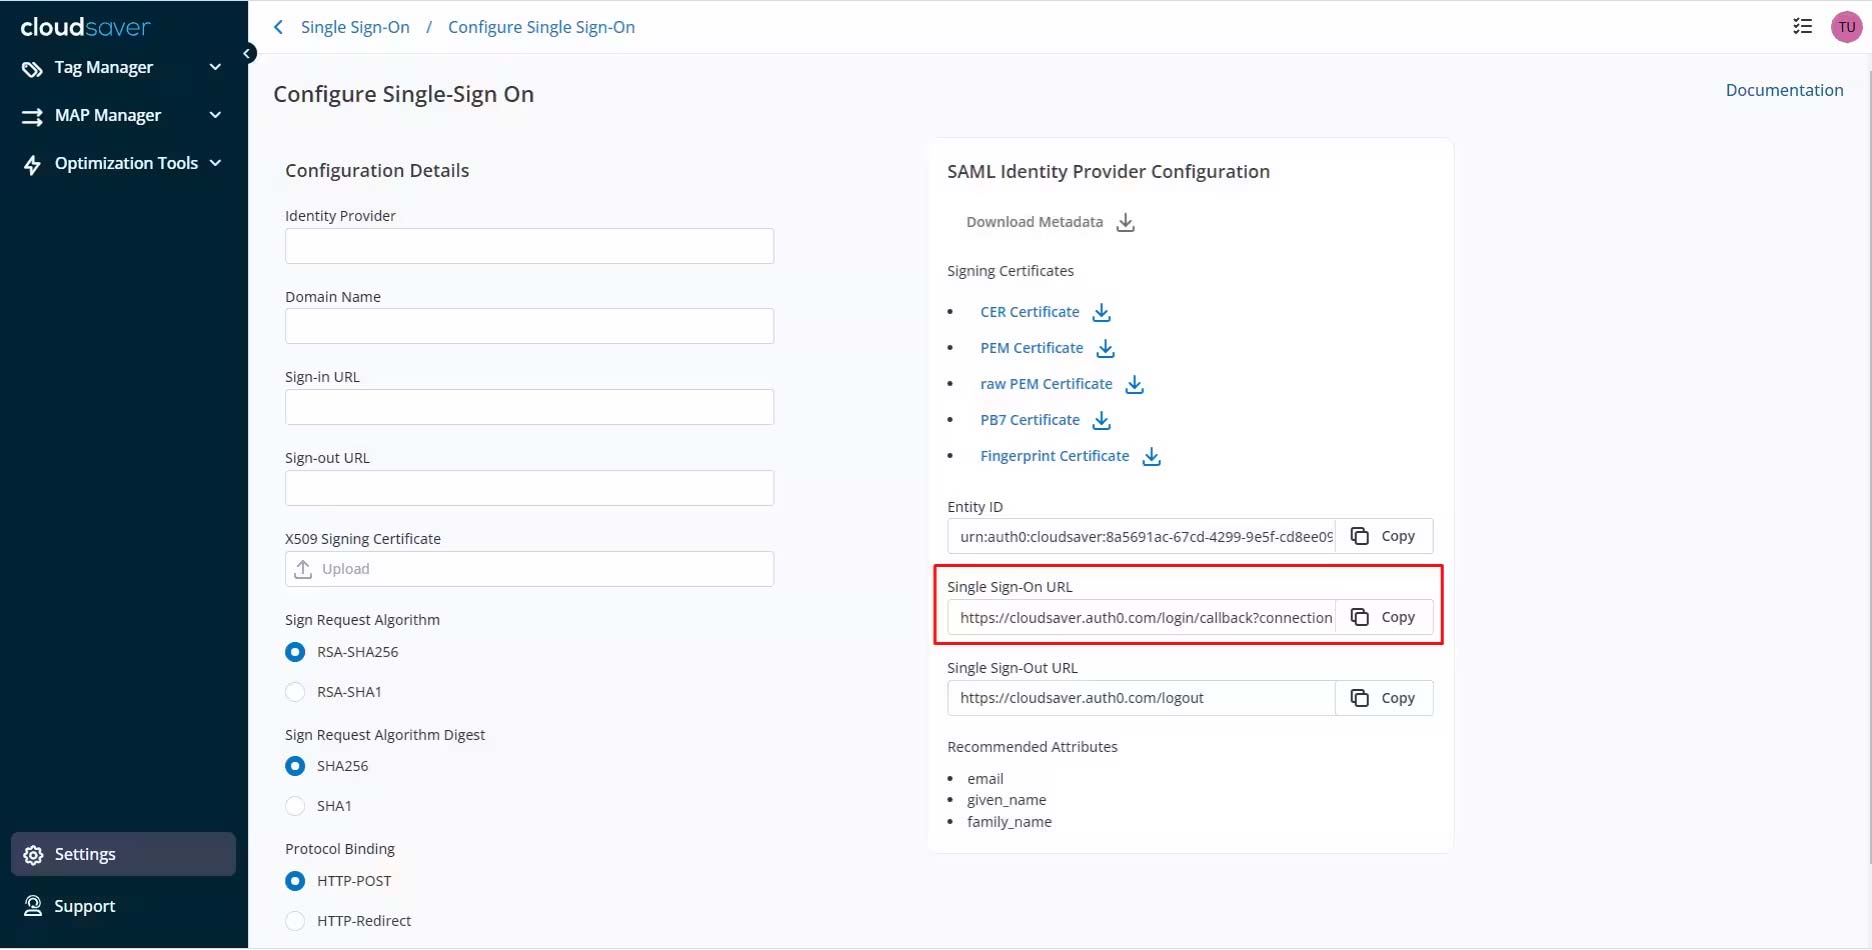Image resolution: width=1872 pixels, height=950 pixels.
Task: Choose the SHA1 digest option
Action: pos(295,806)
